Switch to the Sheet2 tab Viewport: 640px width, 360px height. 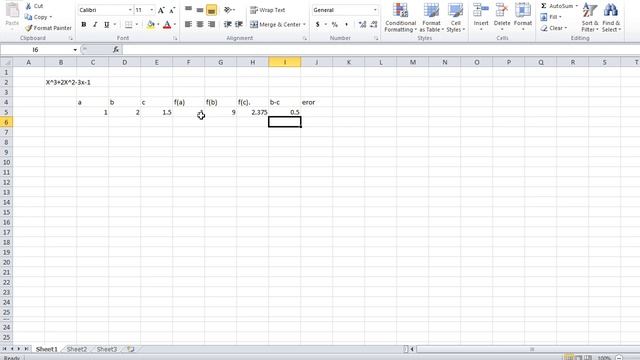pyautogui.click(x=77, y=349)
